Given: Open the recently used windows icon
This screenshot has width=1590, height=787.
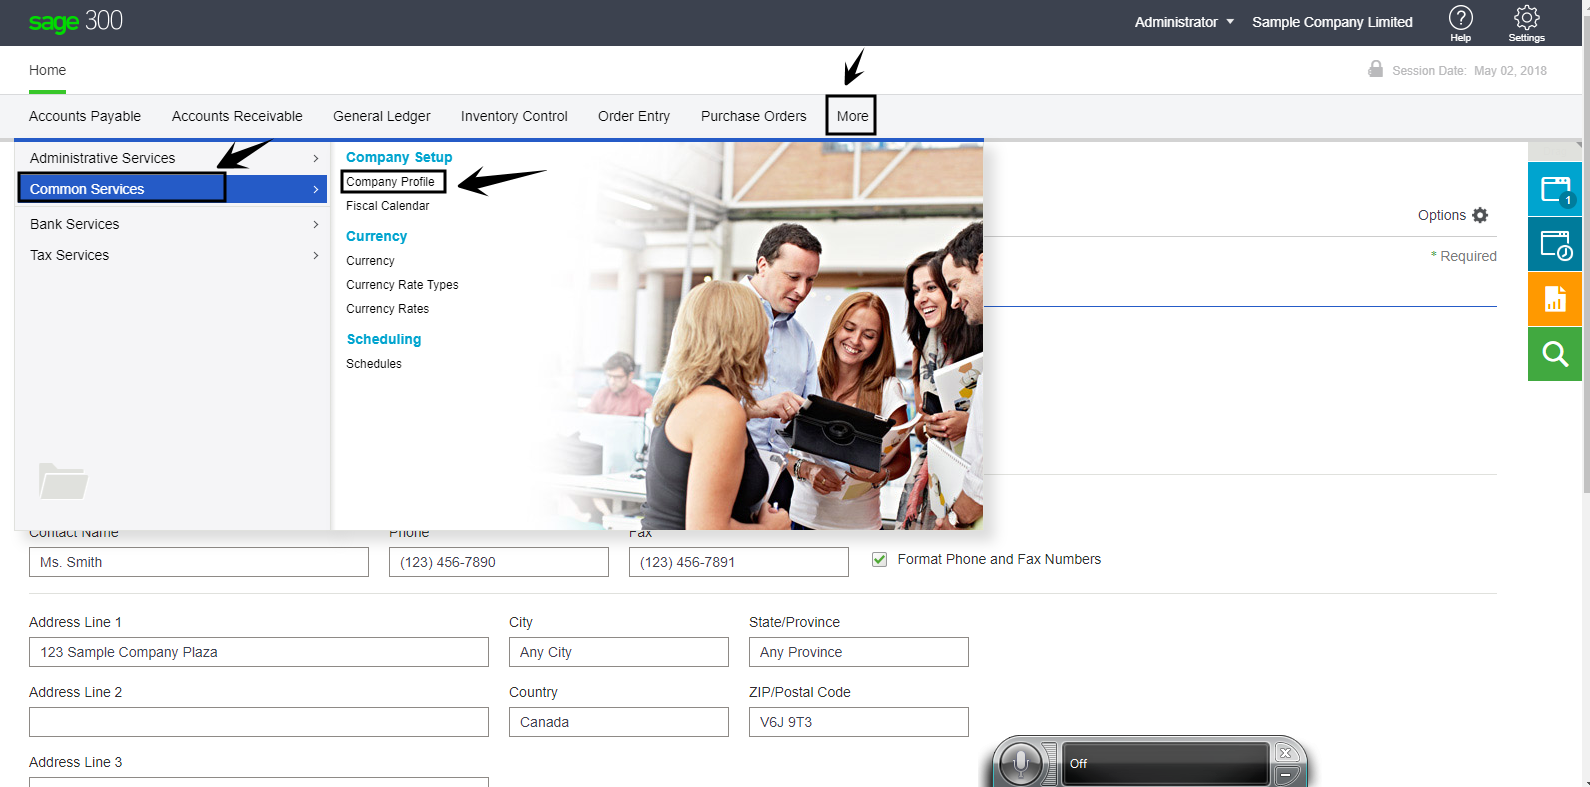Looking at the screenshot, I should click(x=1555, y=244).
